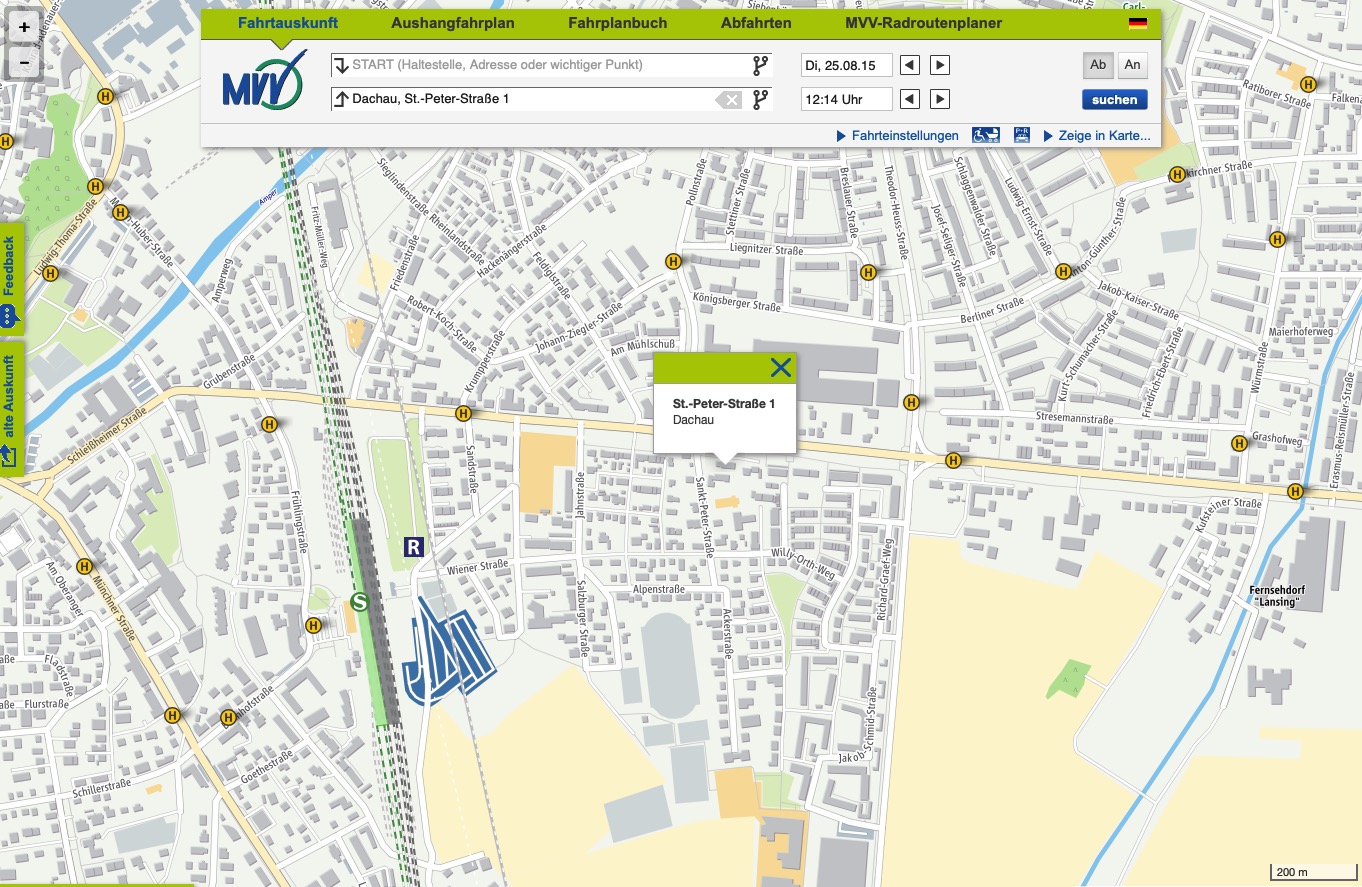Image resolution: width=1362 pixels, height=887 pixels.
Task: Click the P+R parking options icon
Action: pos(1022,135)
